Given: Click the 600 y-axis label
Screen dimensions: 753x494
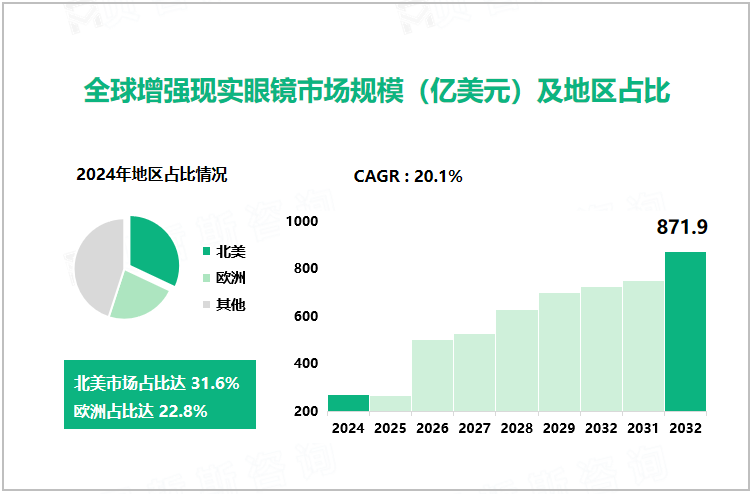Looking at the screenshot, I should pos(306,316).
